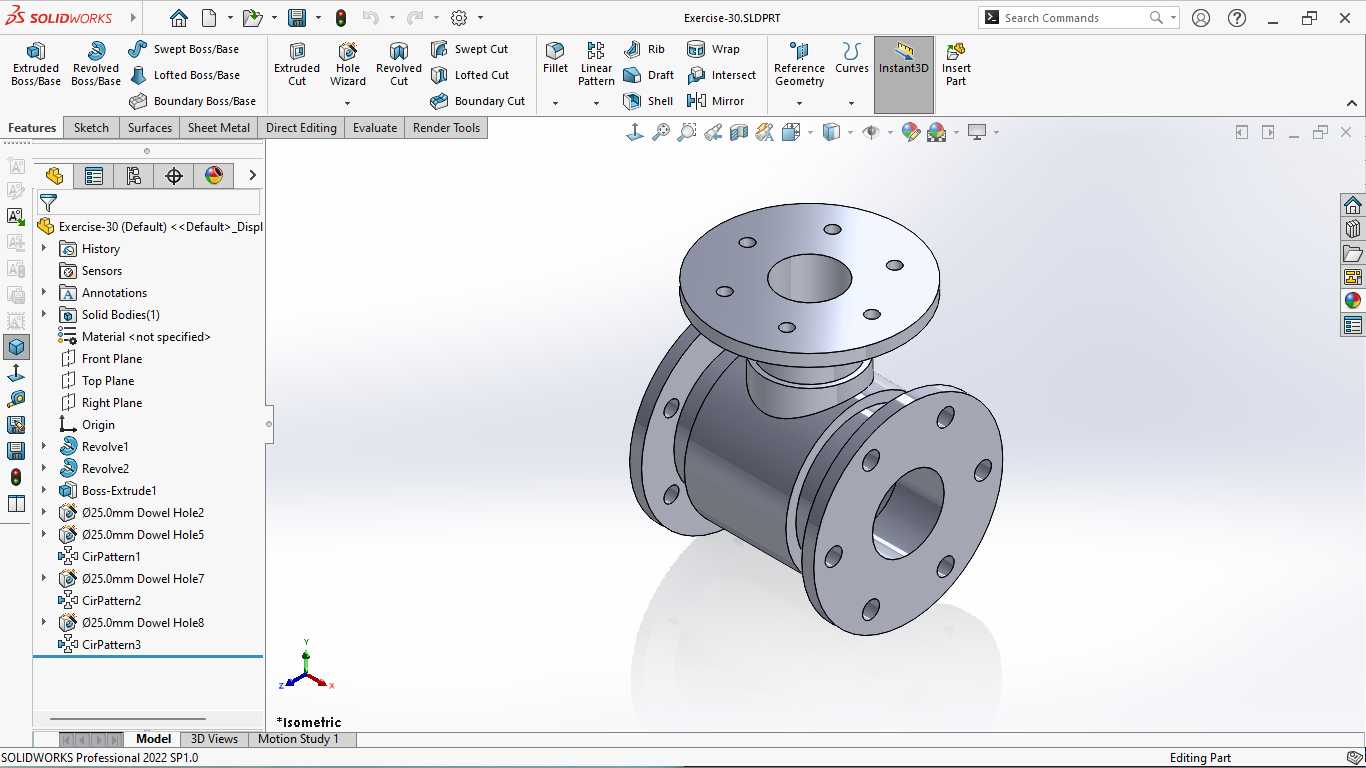The width and height of the screenshot is (1366, 768).
Task: Choose the Draft feature
Action: click(x=648, y=75)
